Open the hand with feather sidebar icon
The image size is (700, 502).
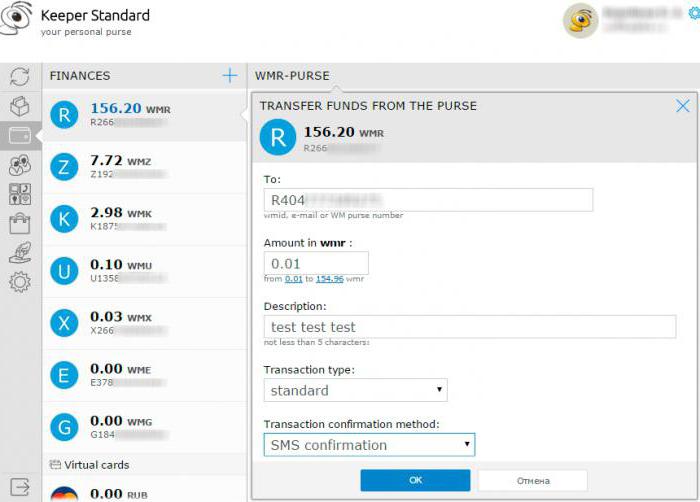tap(20, 253)
